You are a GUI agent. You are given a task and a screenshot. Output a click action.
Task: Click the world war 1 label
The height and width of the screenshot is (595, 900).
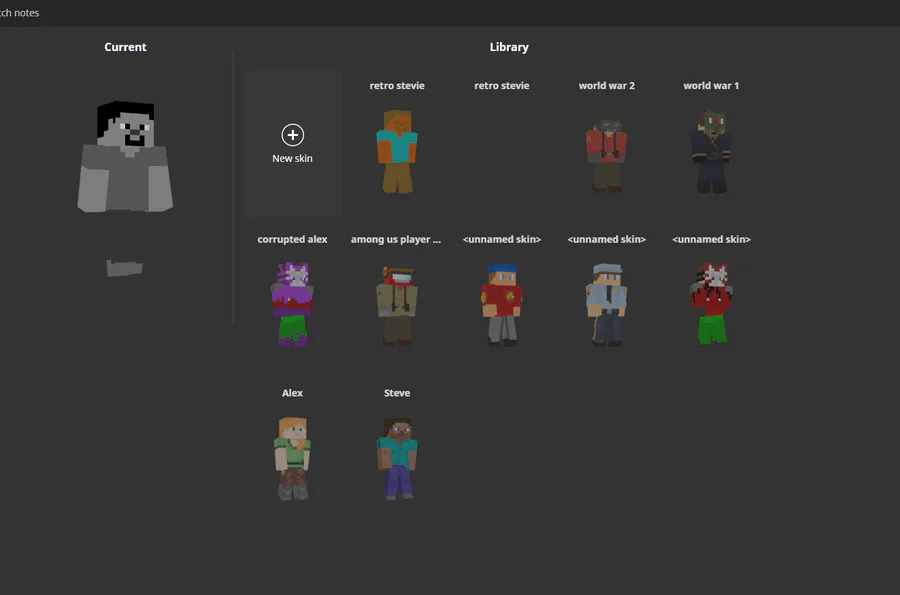coord(711,85)
